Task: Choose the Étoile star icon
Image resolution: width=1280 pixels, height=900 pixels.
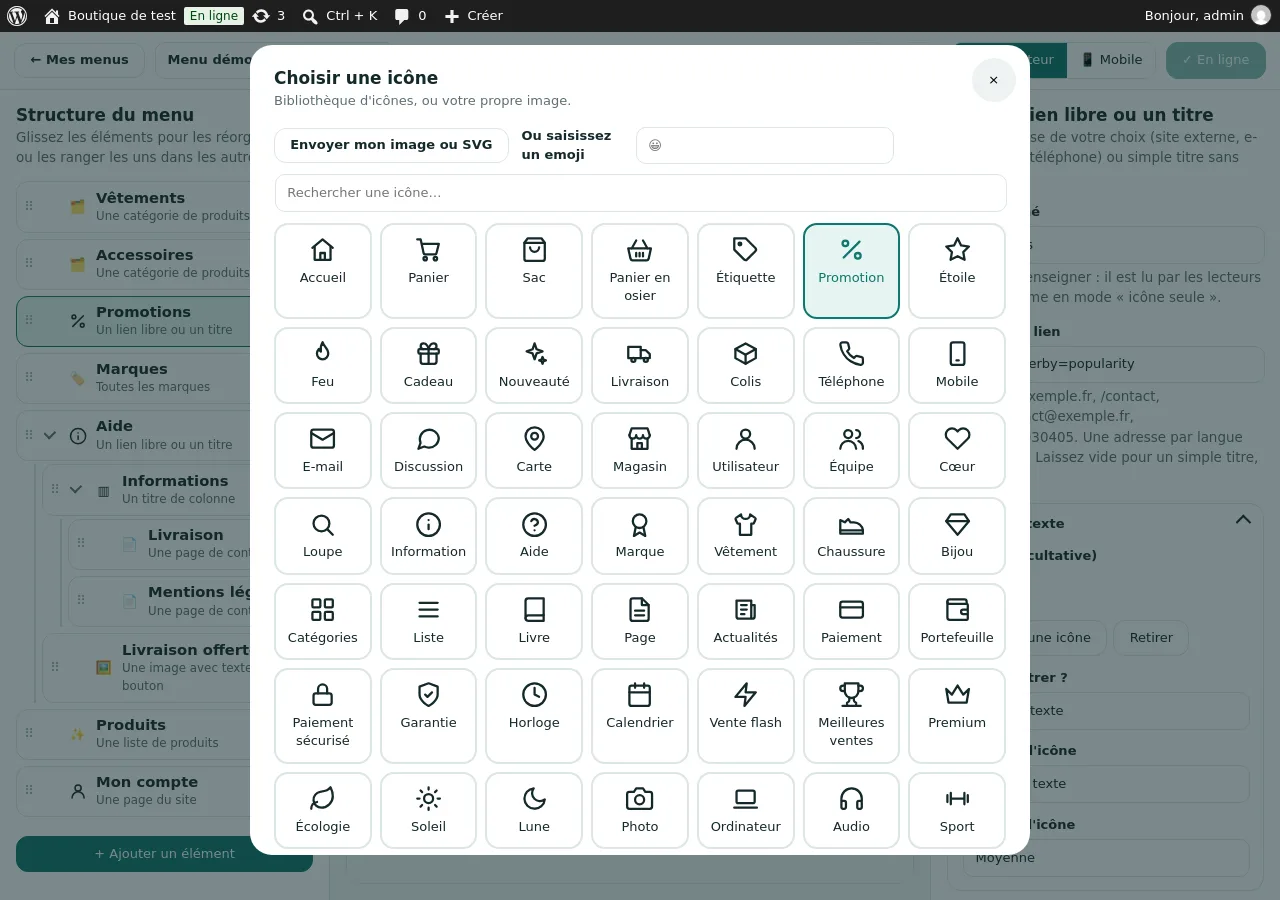Action: click(957, 271)
